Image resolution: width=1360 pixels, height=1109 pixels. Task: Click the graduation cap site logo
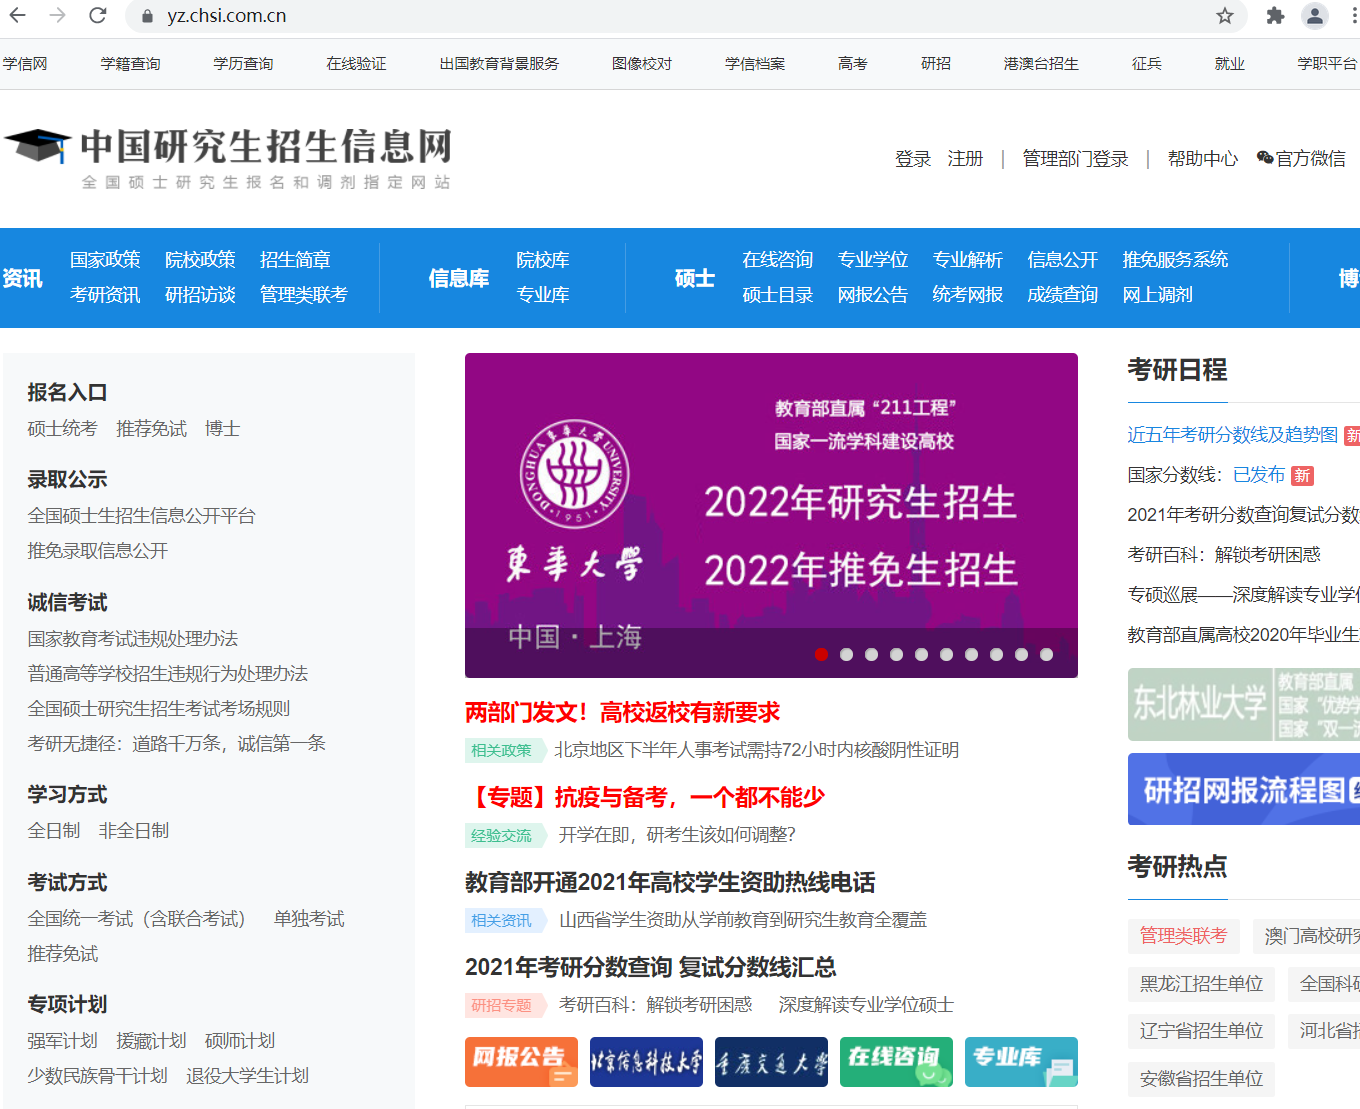(37, 146)
